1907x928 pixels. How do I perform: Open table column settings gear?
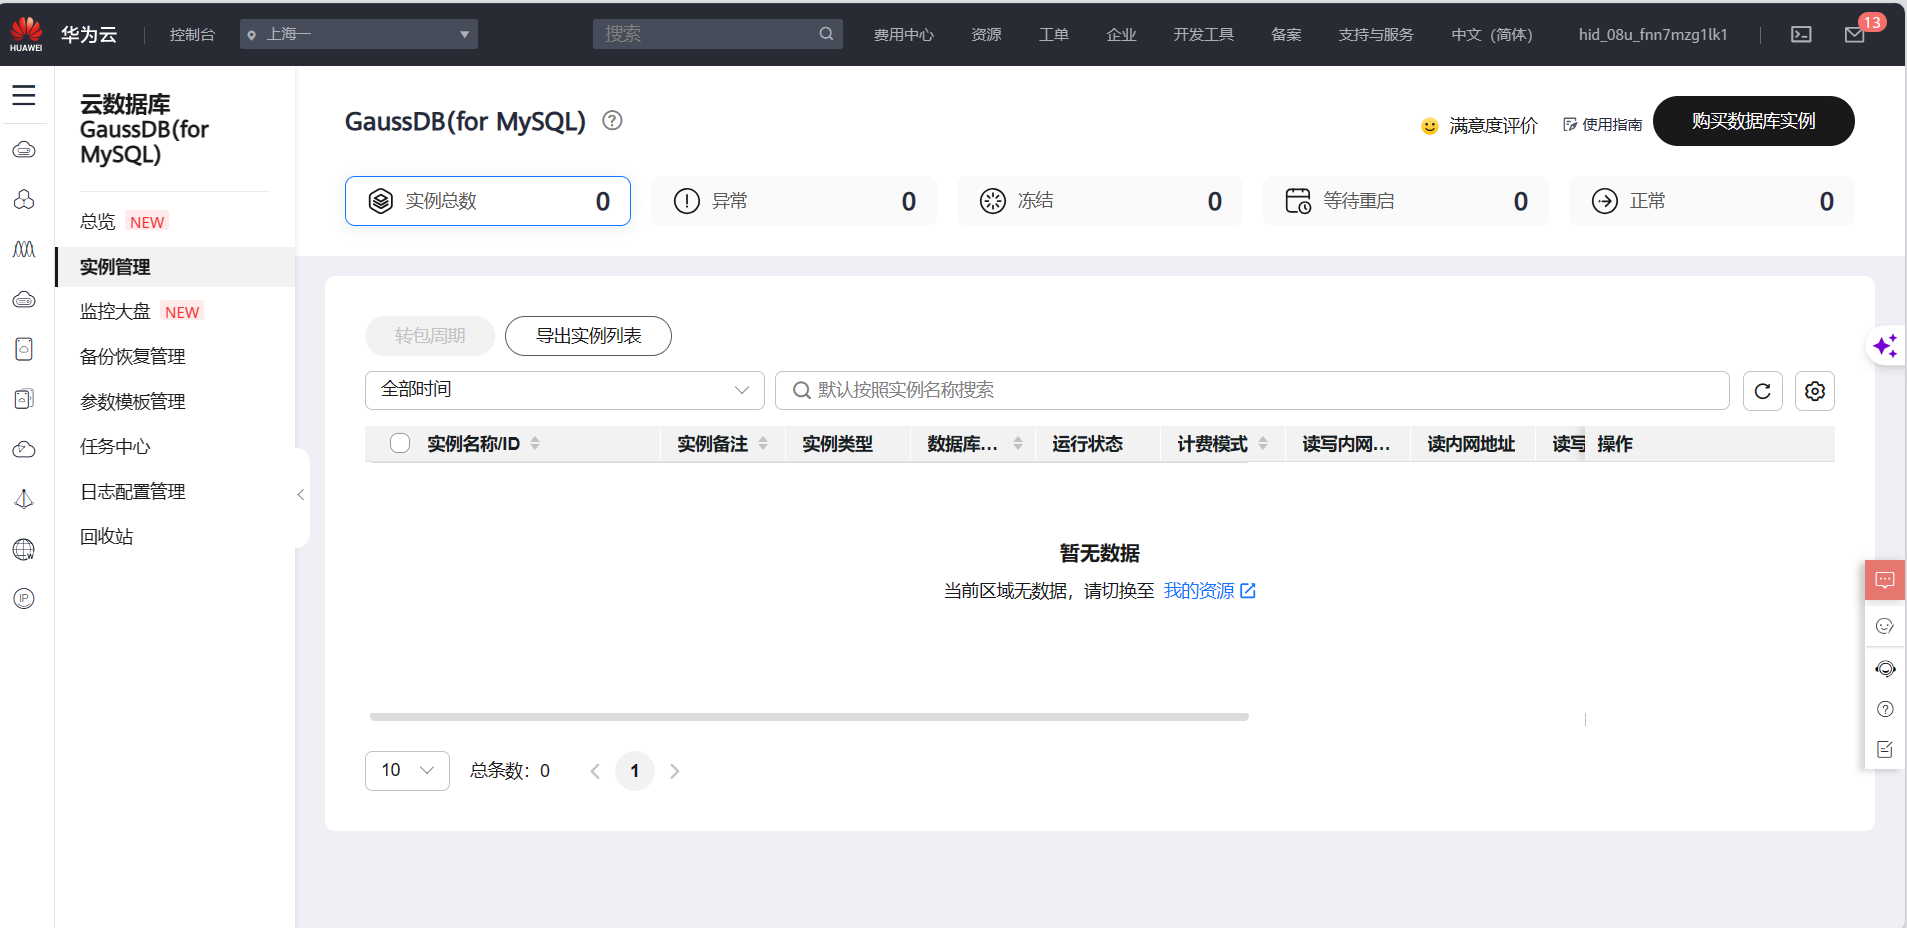click(1815, 391)
